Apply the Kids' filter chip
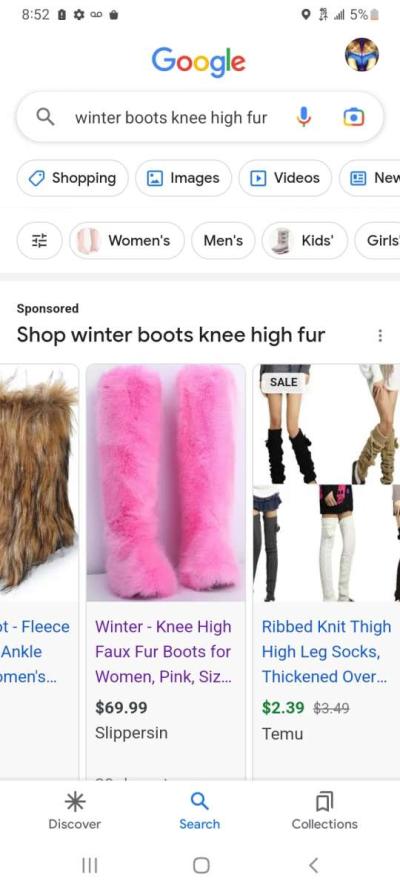The width and height of the screenshot is (400, 889). 304,241
